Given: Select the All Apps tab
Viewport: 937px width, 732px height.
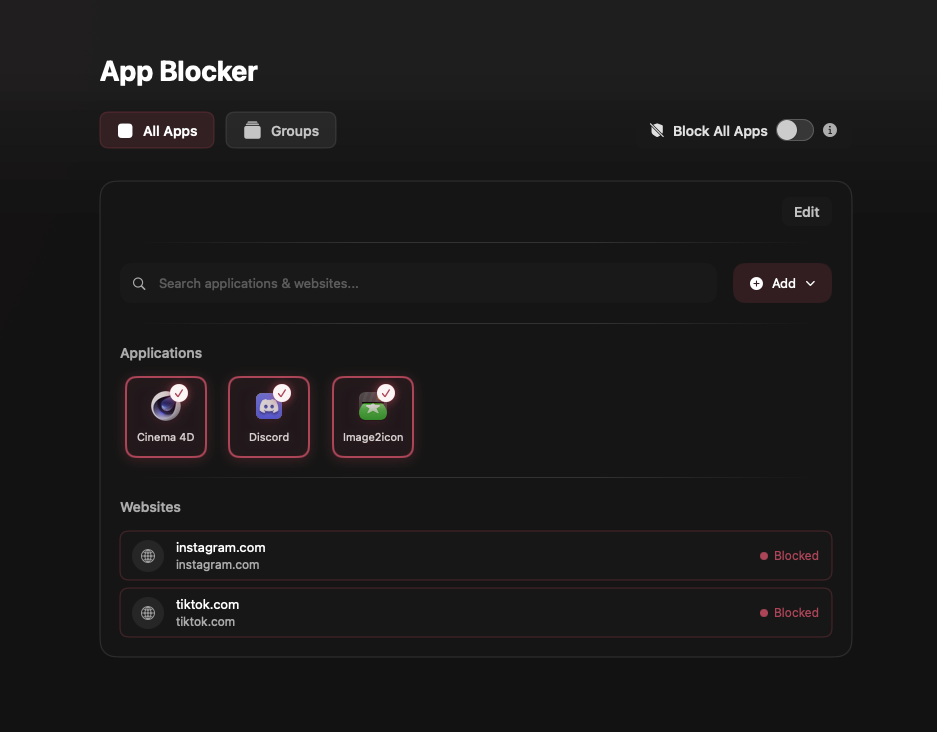Looking at the screenshot, I should tap(156, 130).
